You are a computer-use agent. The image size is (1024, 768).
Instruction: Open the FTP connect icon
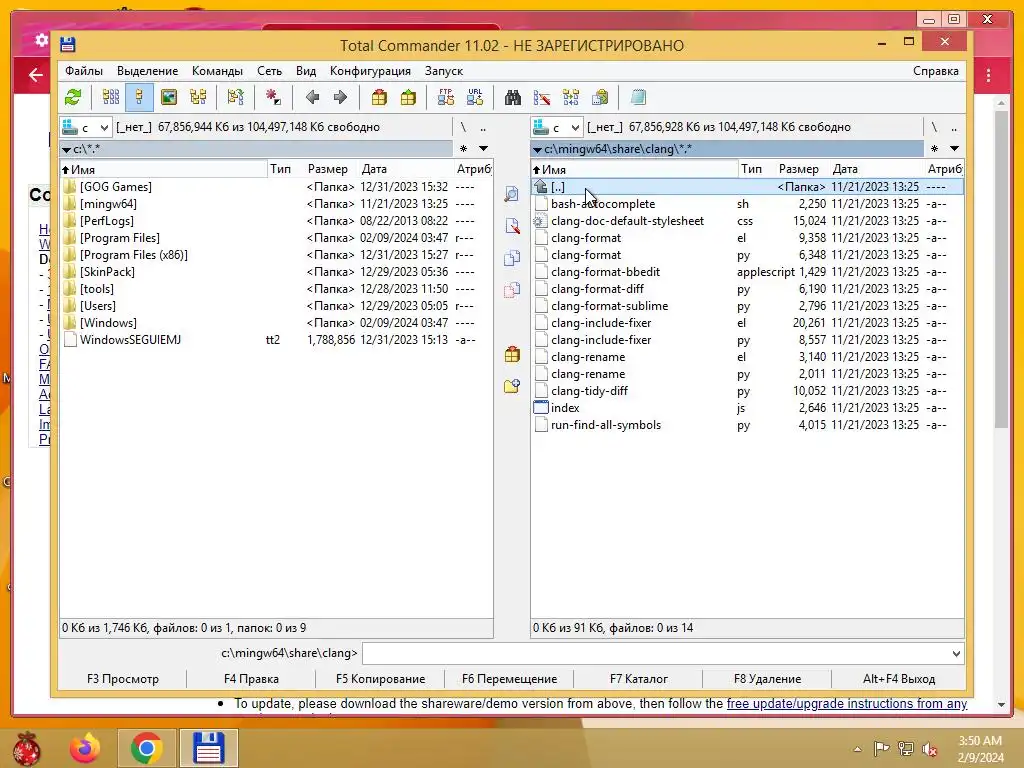[x=445, y=97]
